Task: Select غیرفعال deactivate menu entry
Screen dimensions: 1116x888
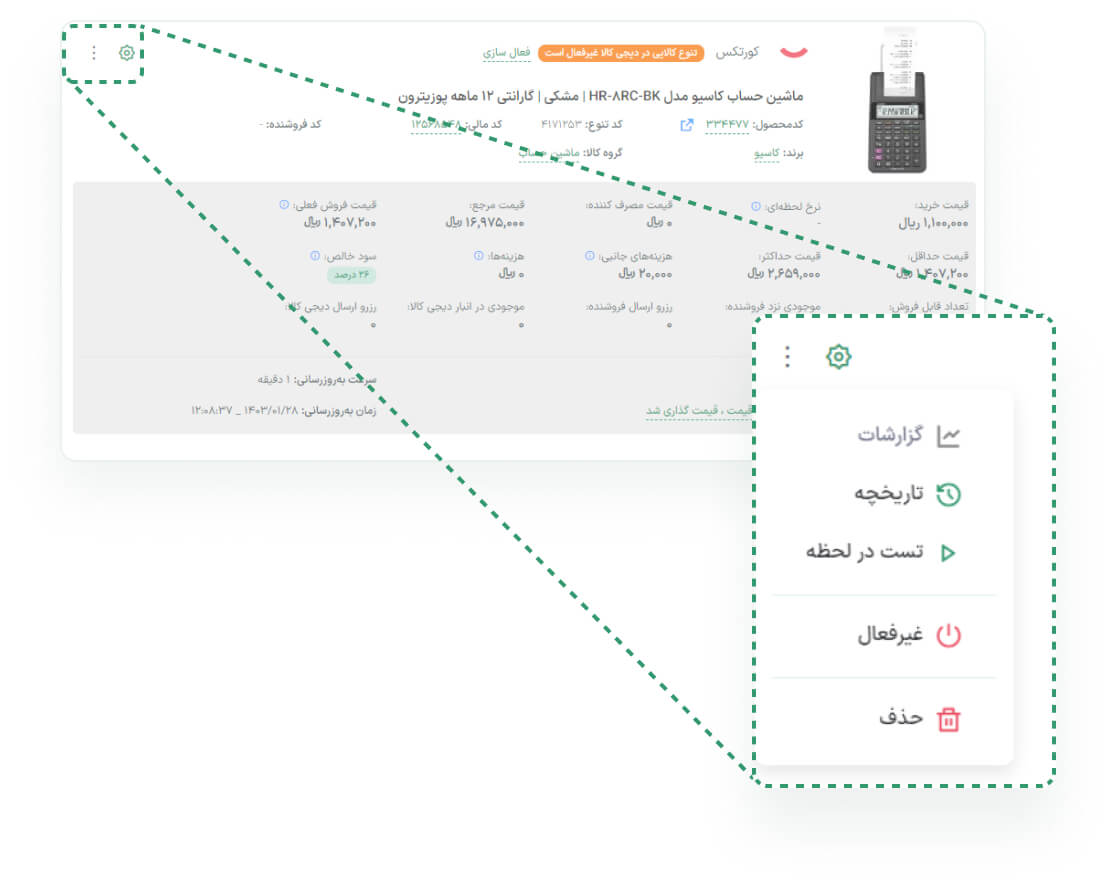Action: pyautogui.click(x=908, y=634)
